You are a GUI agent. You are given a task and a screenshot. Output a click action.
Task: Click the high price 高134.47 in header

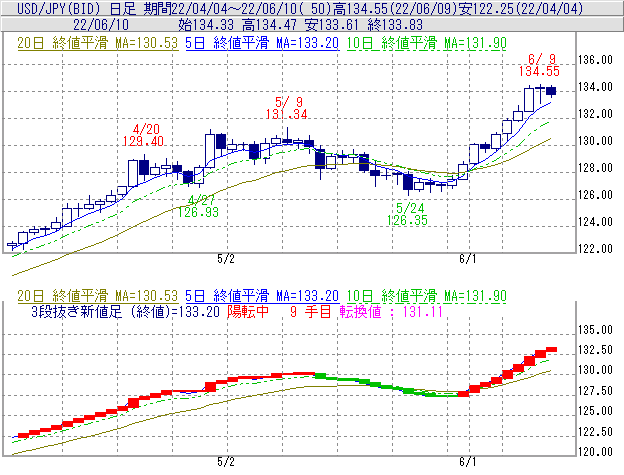(x=269, y=25)
